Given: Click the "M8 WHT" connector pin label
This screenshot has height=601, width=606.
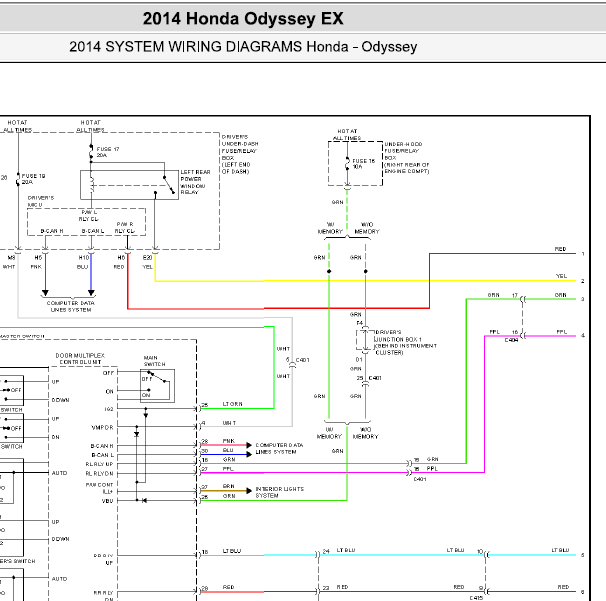Looking at the screenshot, I should (x=9, y=262).
